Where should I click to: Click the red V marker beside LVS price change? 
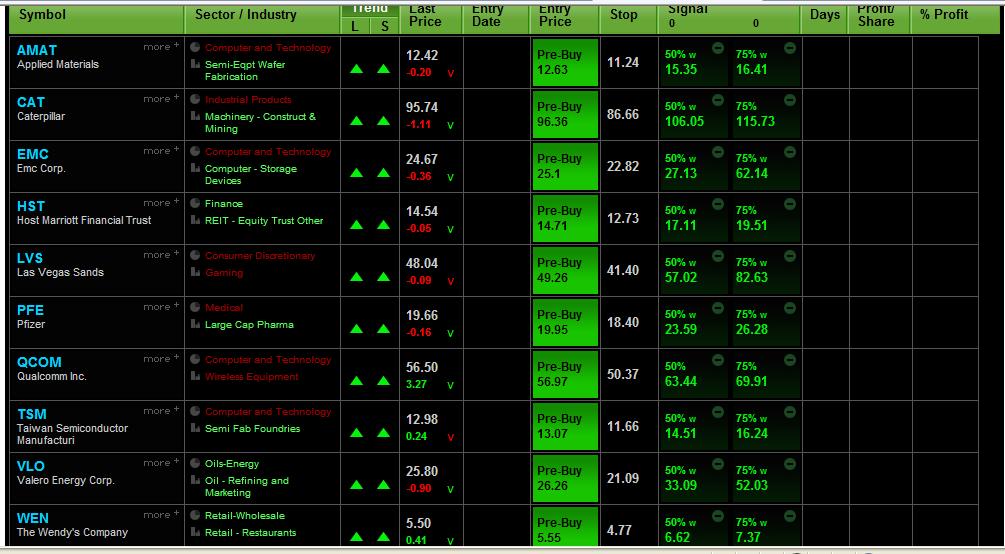(451, 281)
